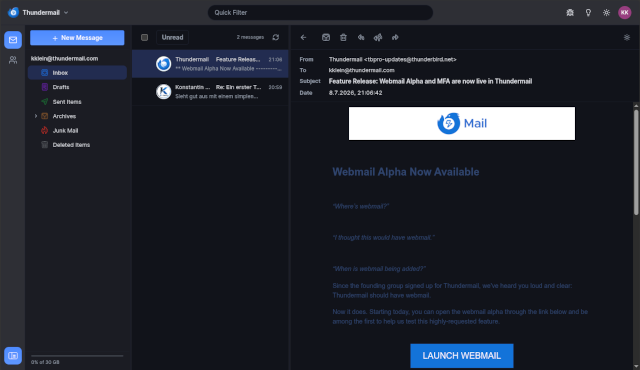Switch theme using the sun icon
The height and width of the screenshot is (370, 640).
(x=607, y=13)
